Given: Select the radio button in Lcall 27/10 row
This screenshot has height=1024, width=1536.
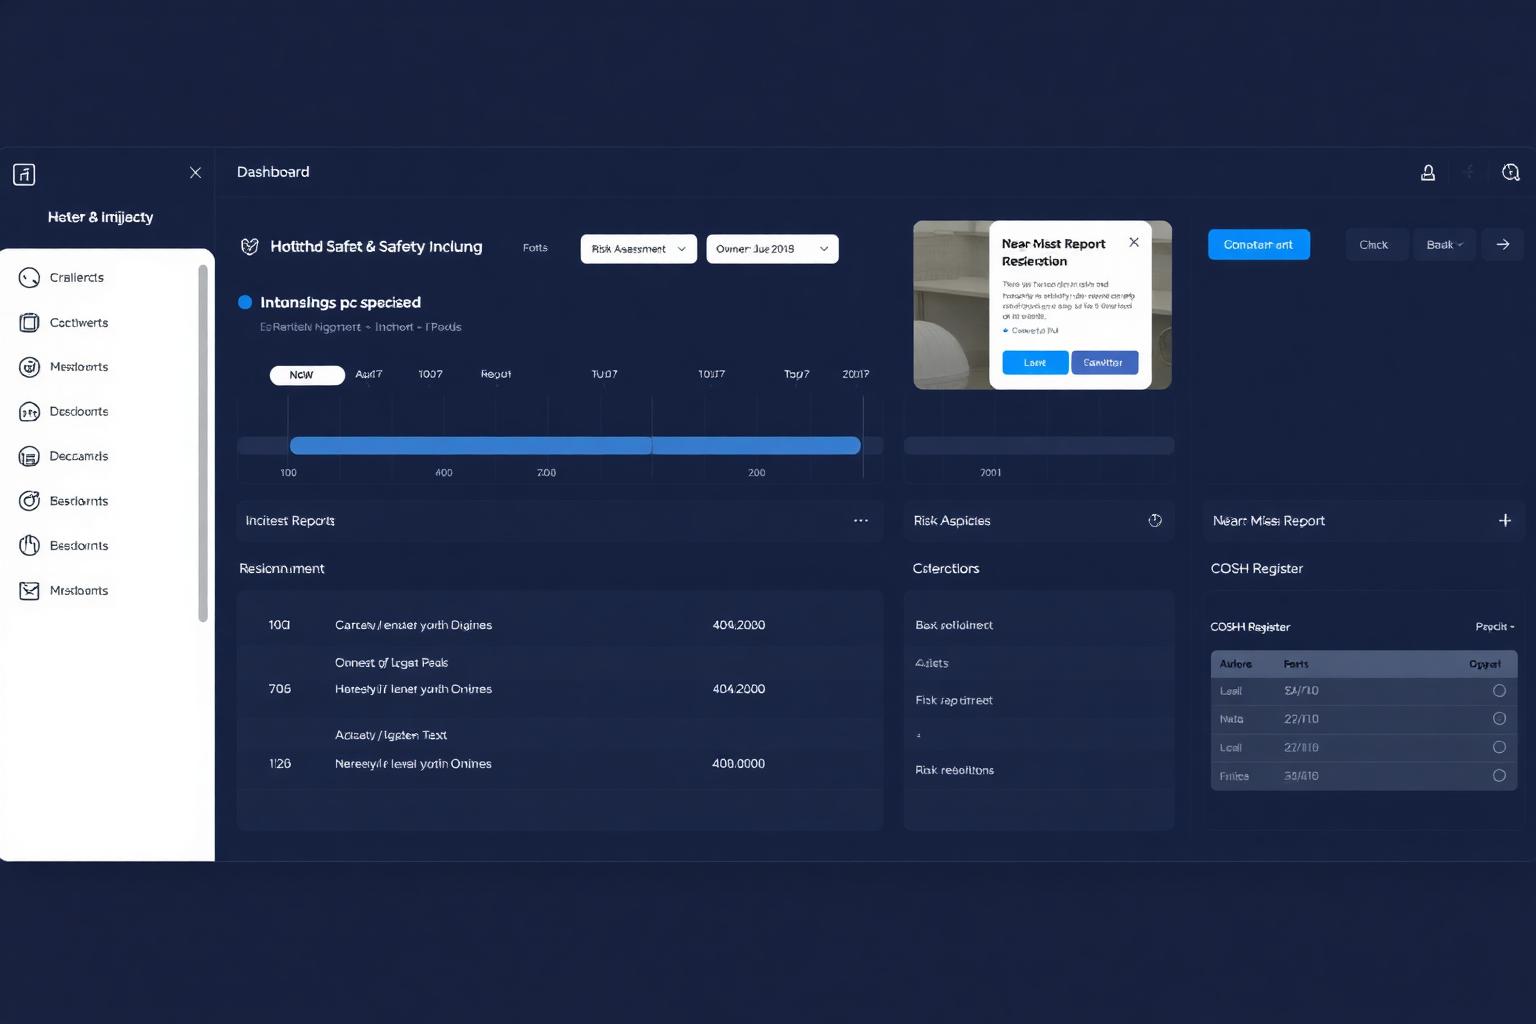Looking at the screenshot, I should pyautogui.click(x=1499, y=748).
